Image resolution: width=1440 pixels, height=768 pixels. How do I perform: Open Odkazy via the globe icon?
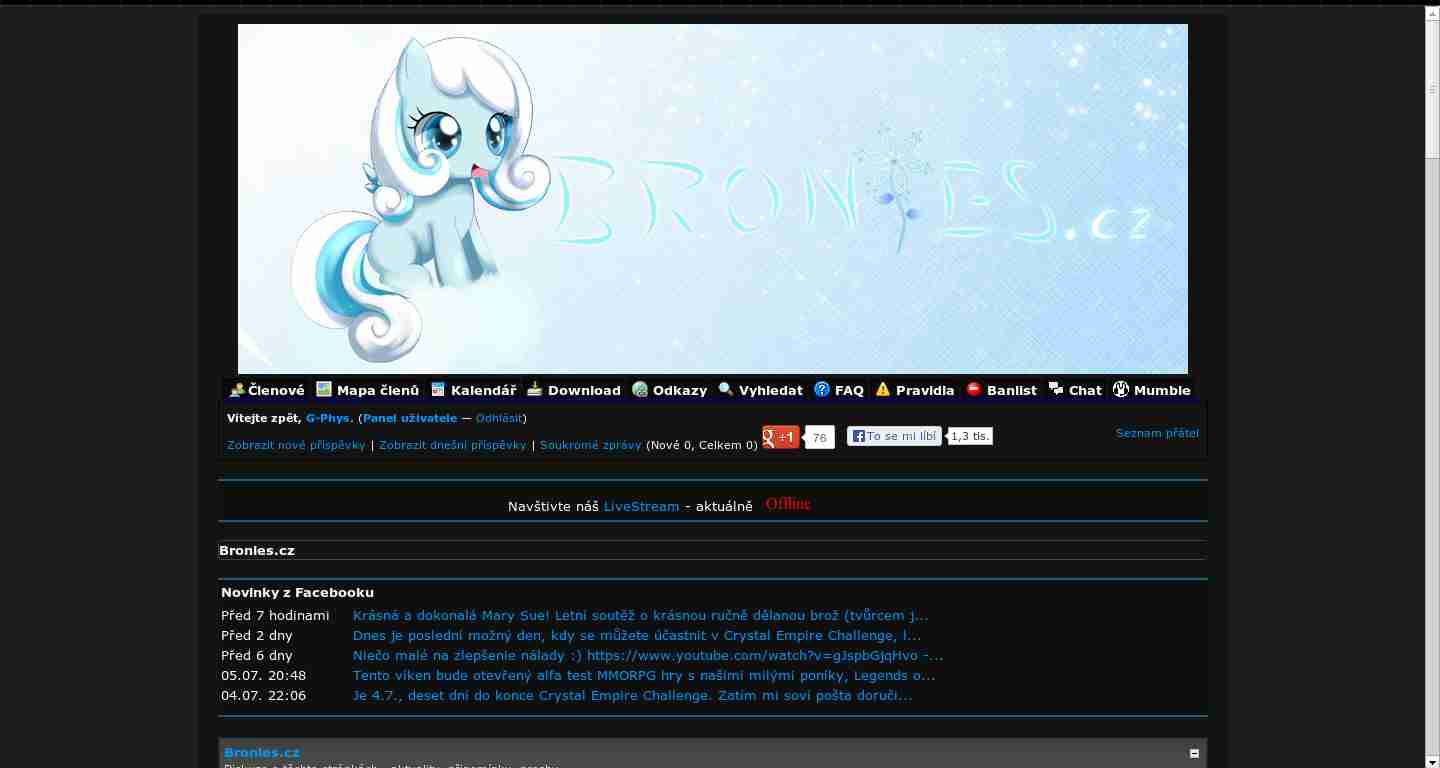[x=640, y=389]
